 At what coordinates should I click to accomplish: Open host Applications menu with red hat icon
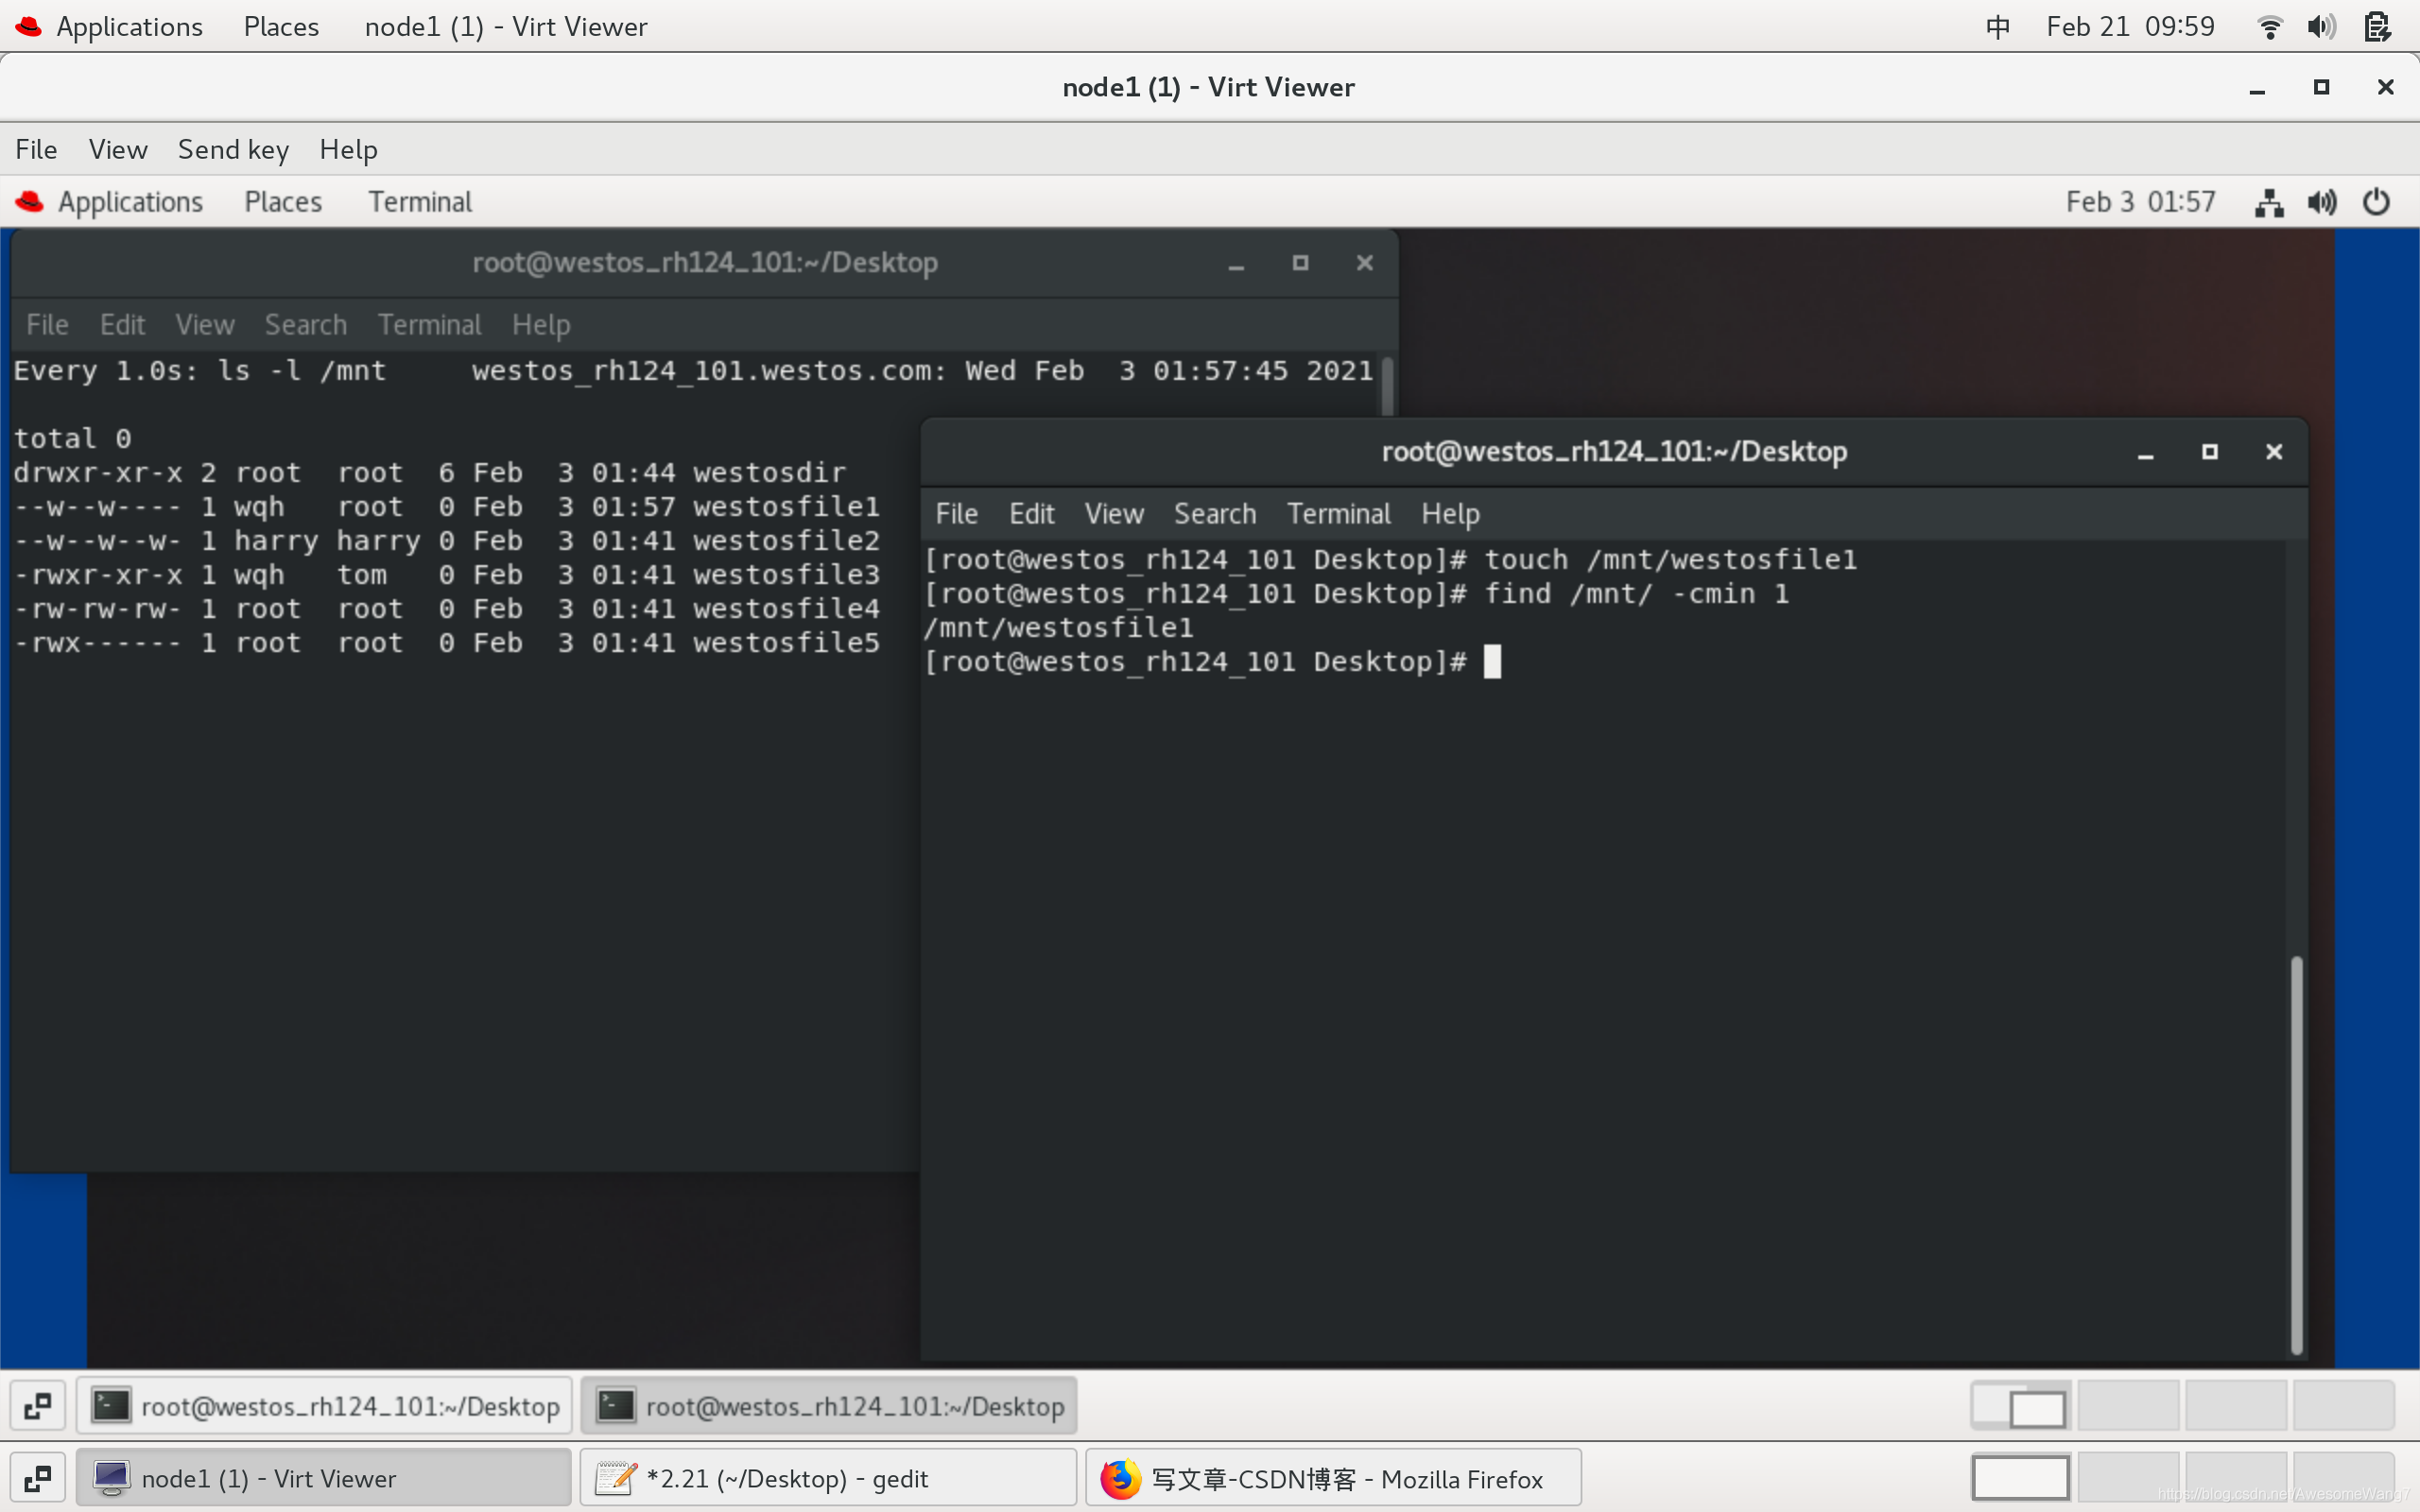[109, 27]
